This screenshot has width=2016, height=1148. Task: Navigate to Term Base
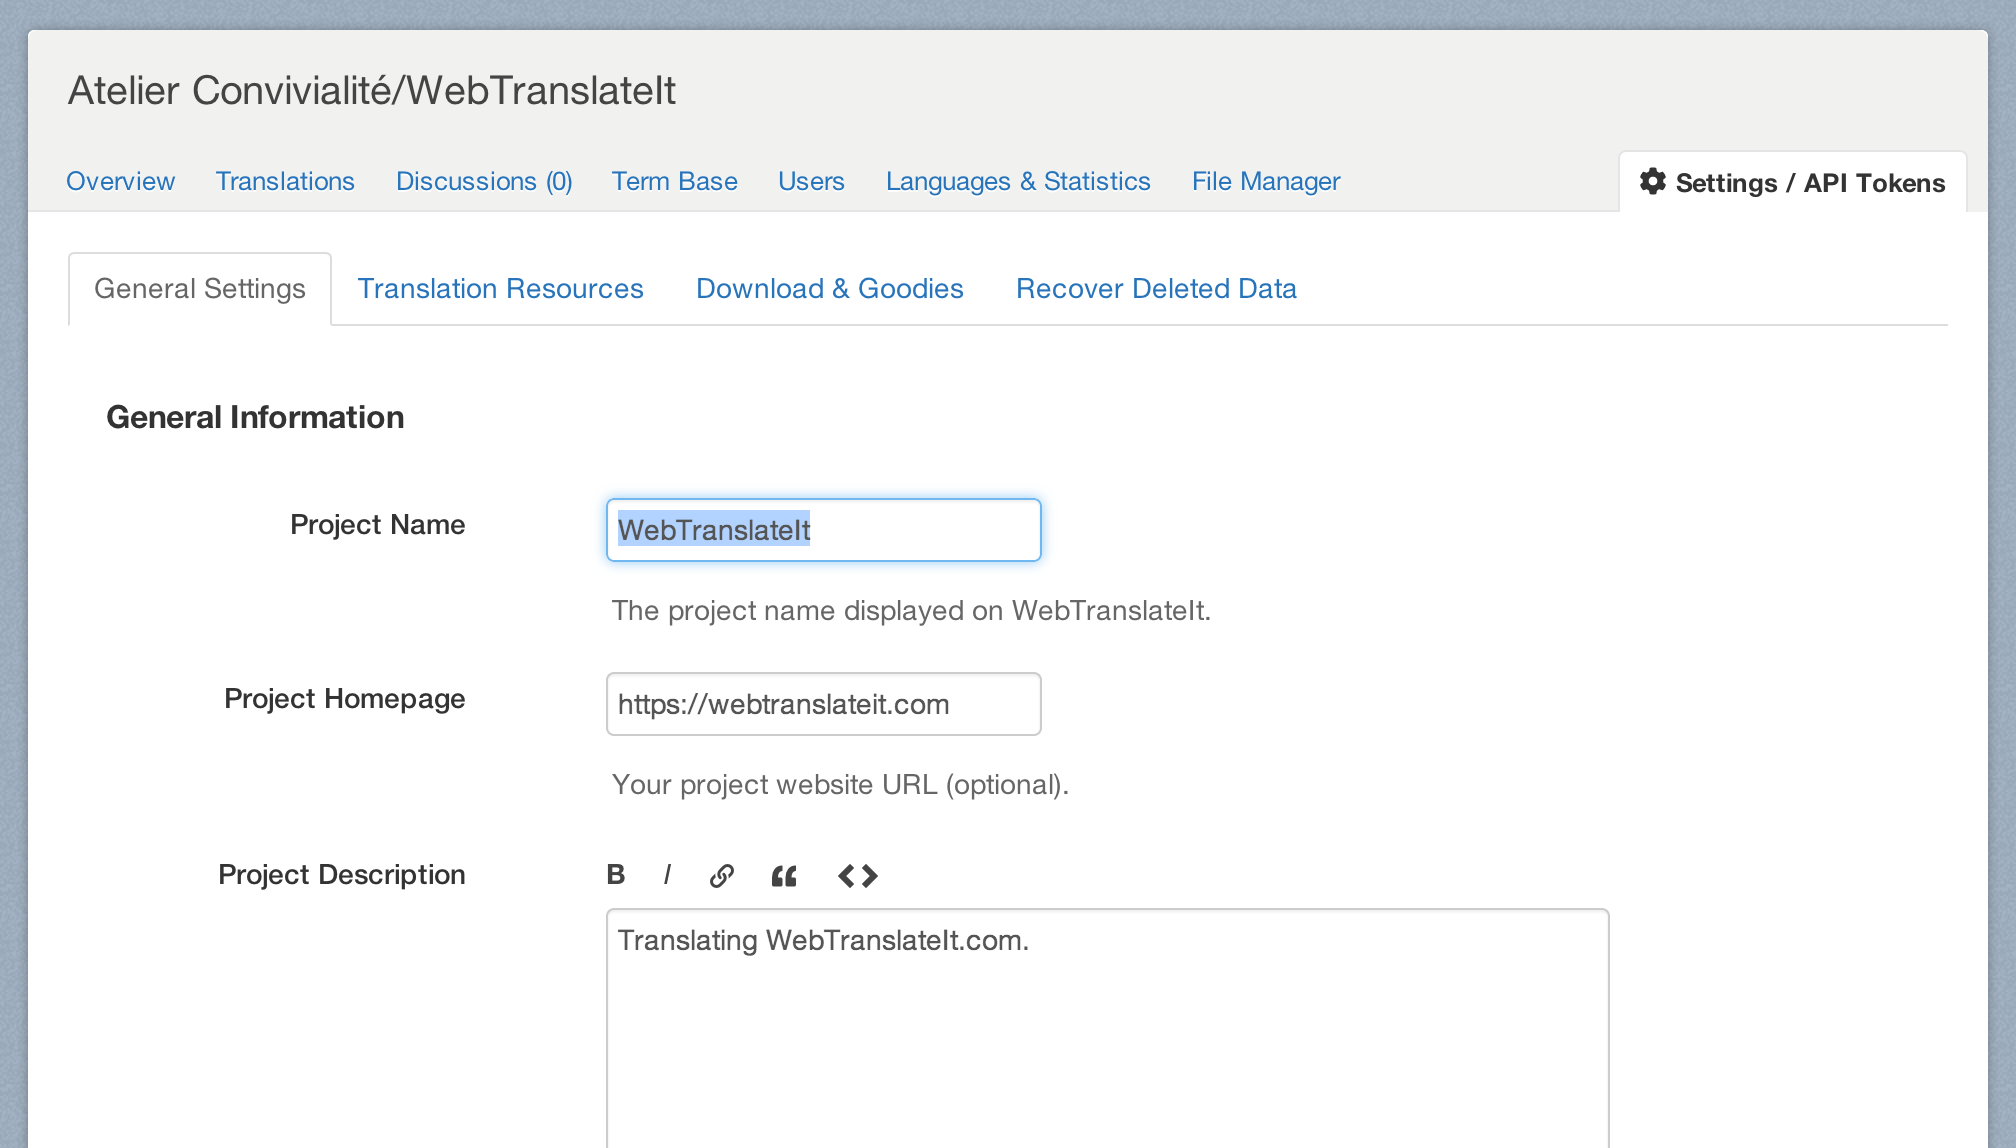tap(674, 182)
